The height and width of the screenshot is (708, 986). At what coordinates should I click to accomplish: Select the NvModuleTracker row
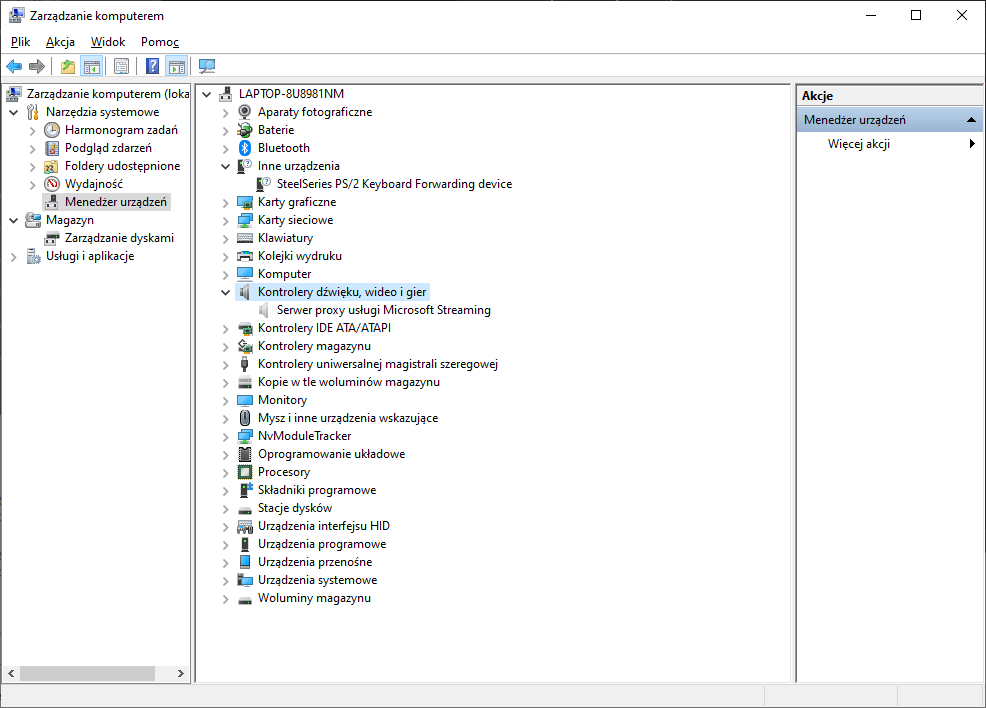[304, 436]
